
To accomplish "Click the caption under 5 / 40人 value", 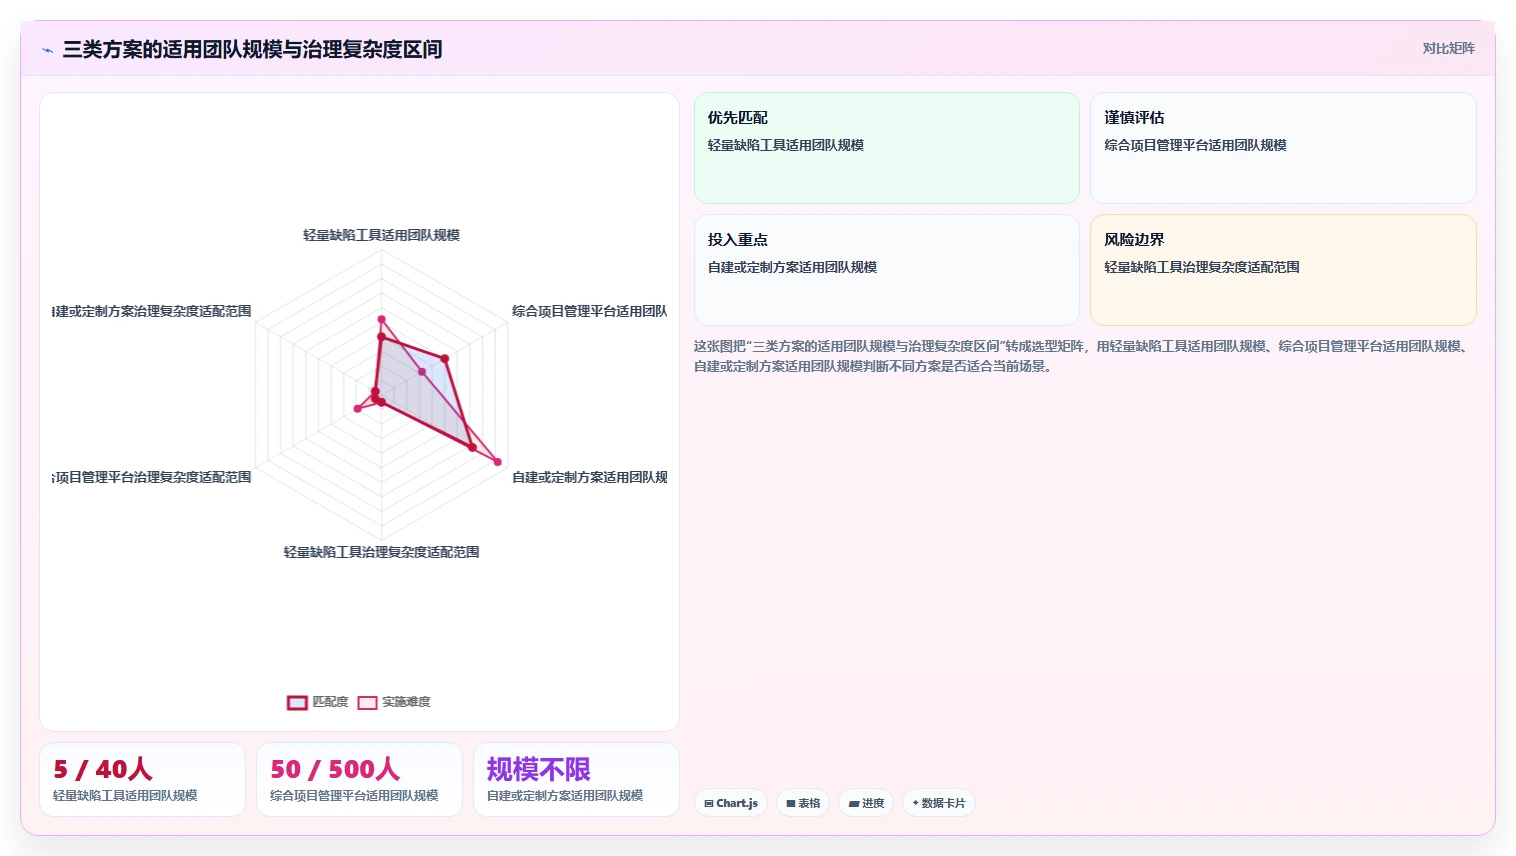I will click(x=125, y=796).
